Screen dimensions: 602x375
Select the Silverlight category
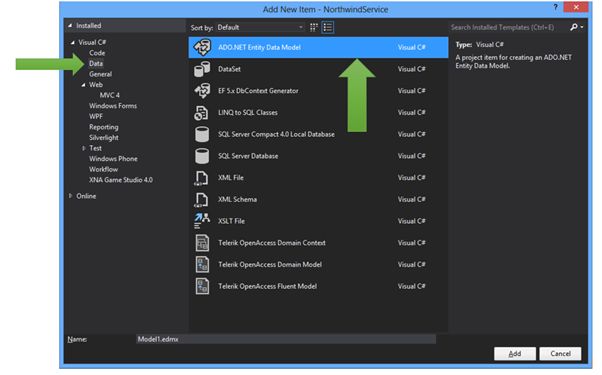point(104,137)
